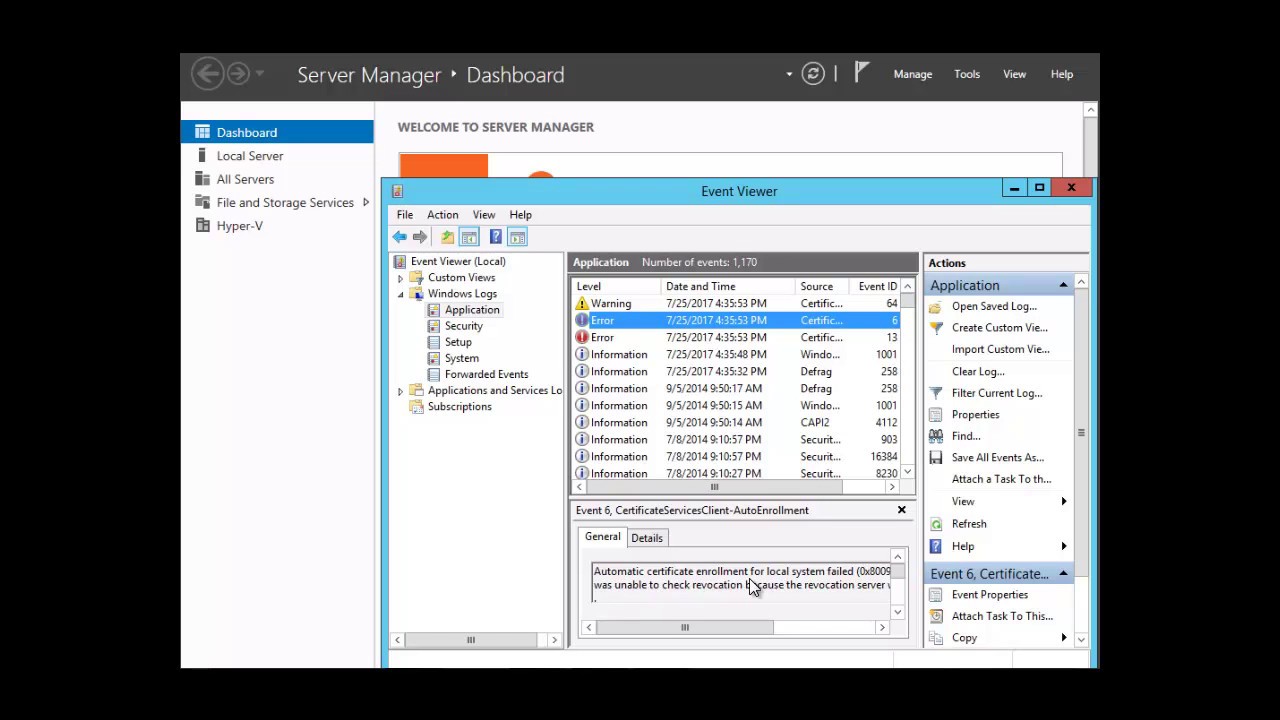Click the Copy action icon
Image resolution: width=1280 pixels, height=720 pixels.
coord(936,638)
